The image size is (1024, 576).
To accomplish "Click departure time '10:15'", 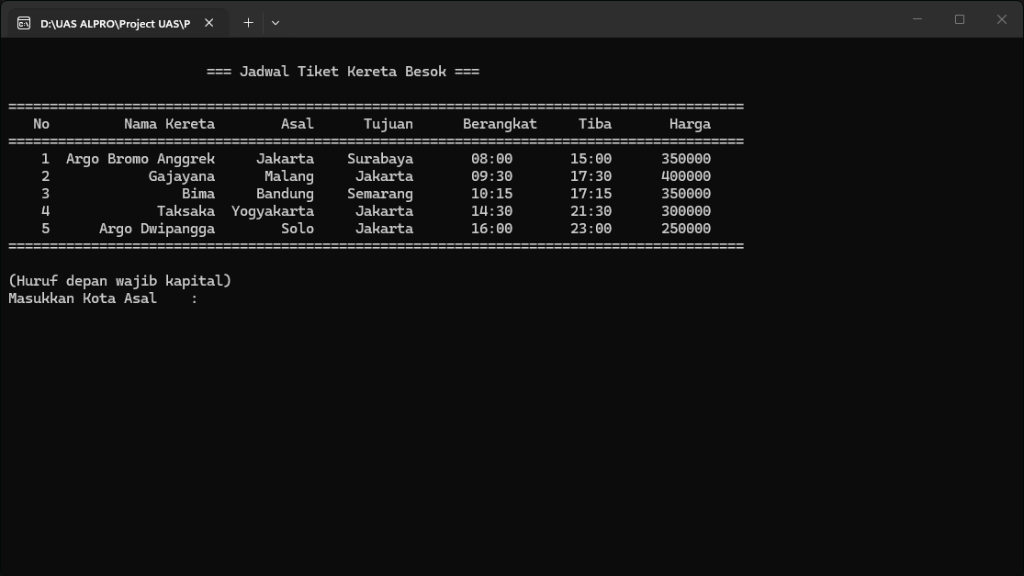I will (x=492, y=194).
